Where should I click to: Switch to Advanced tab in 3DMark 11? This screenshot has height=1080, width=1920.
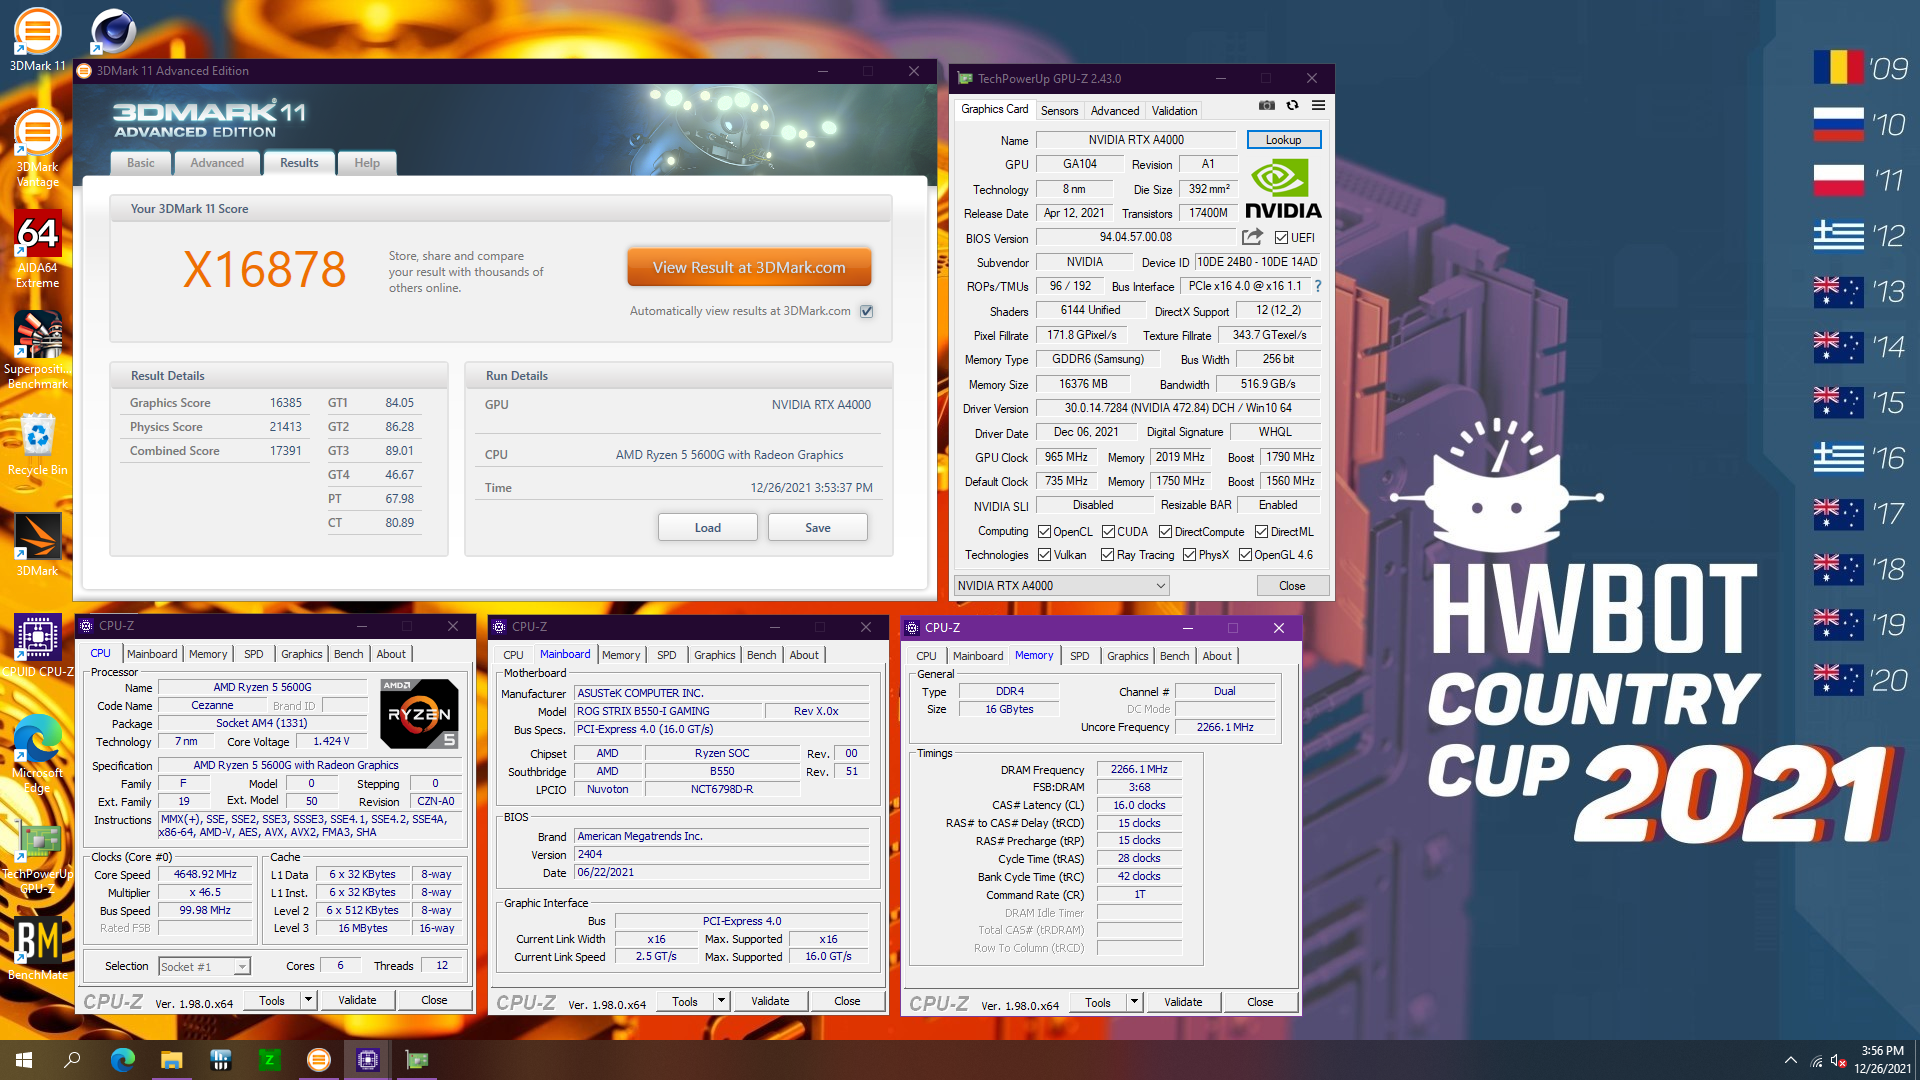coord(217,163)
